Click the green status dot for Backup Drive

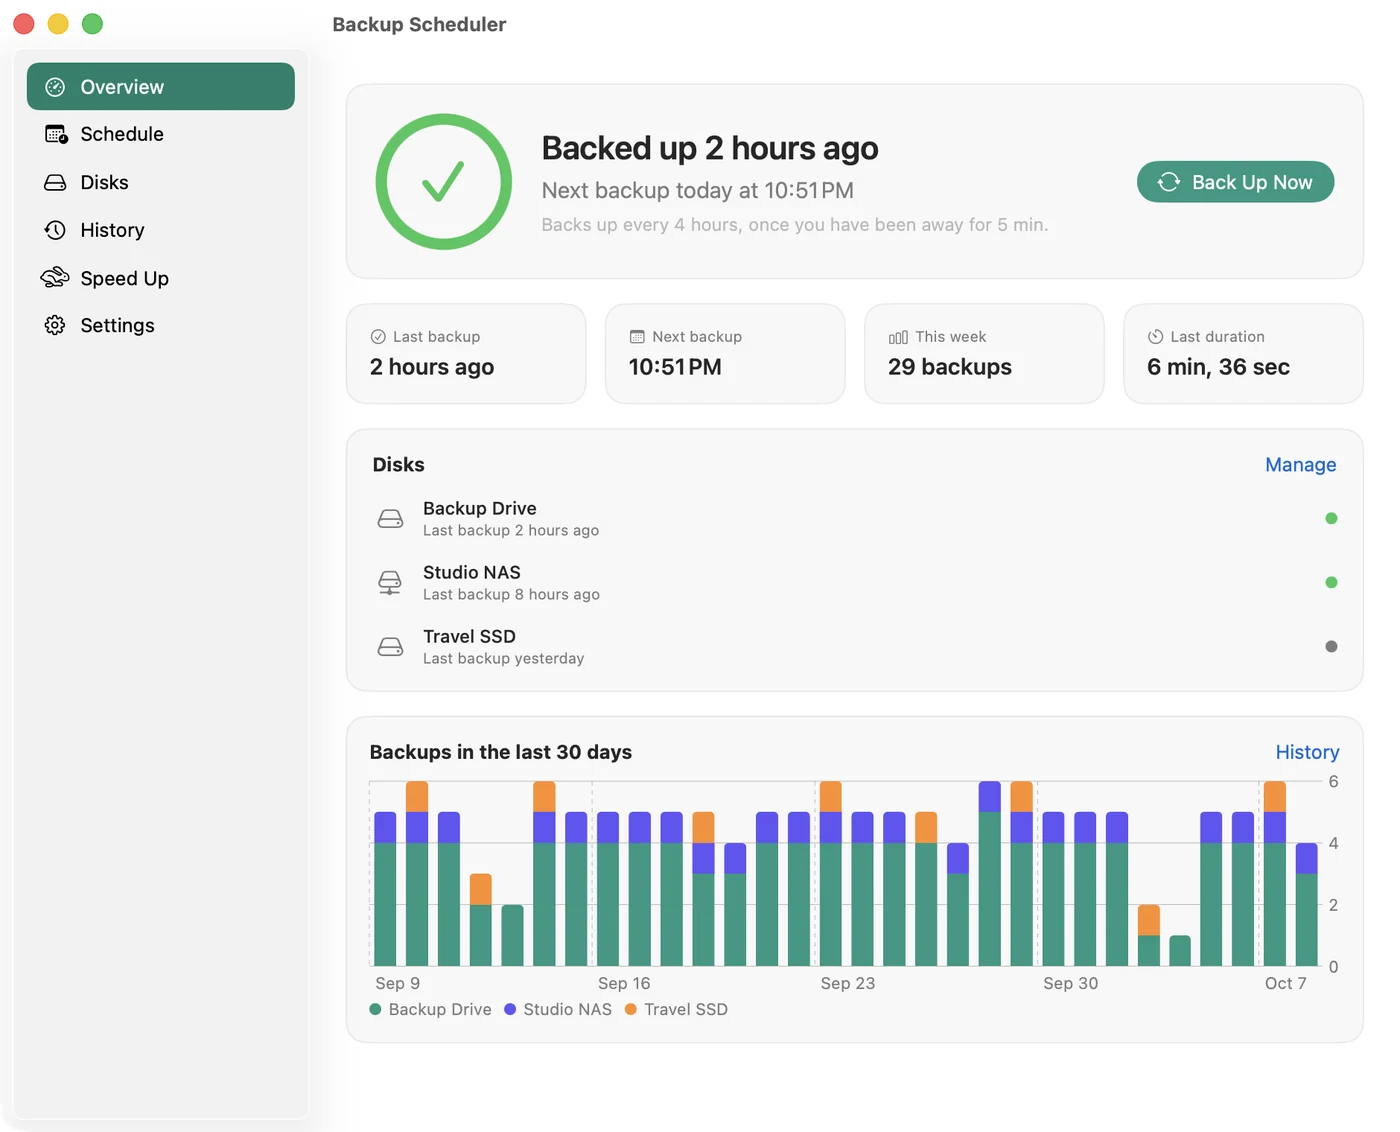tap(1331, 518)
